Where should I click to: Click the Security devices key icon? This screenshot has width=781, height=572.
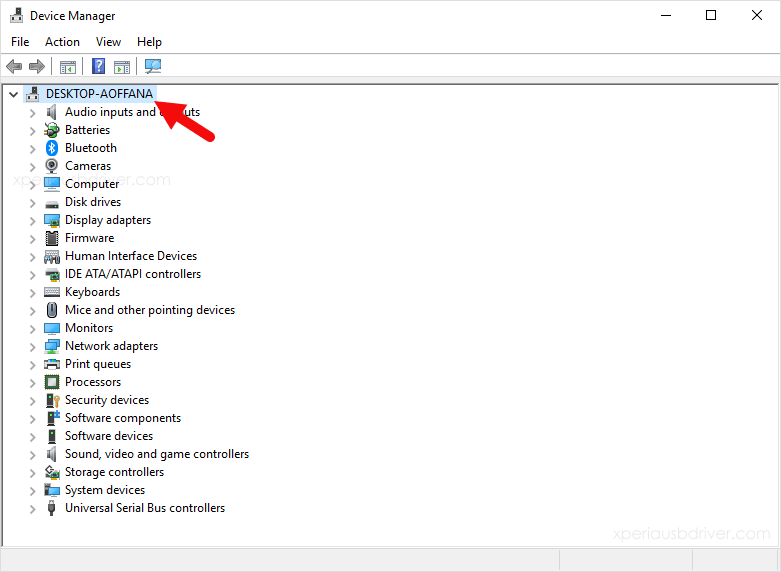click(x=52, y=400)
